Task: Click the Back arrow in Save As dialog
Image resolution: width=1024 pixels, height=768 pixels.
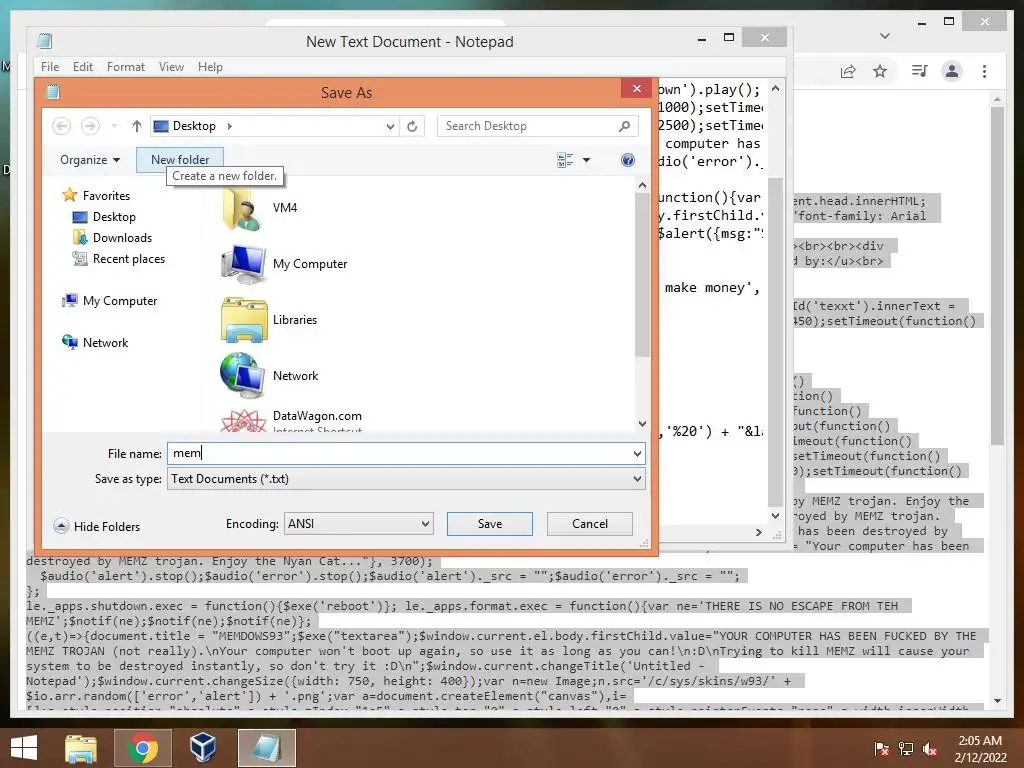Action: (61, 126)
